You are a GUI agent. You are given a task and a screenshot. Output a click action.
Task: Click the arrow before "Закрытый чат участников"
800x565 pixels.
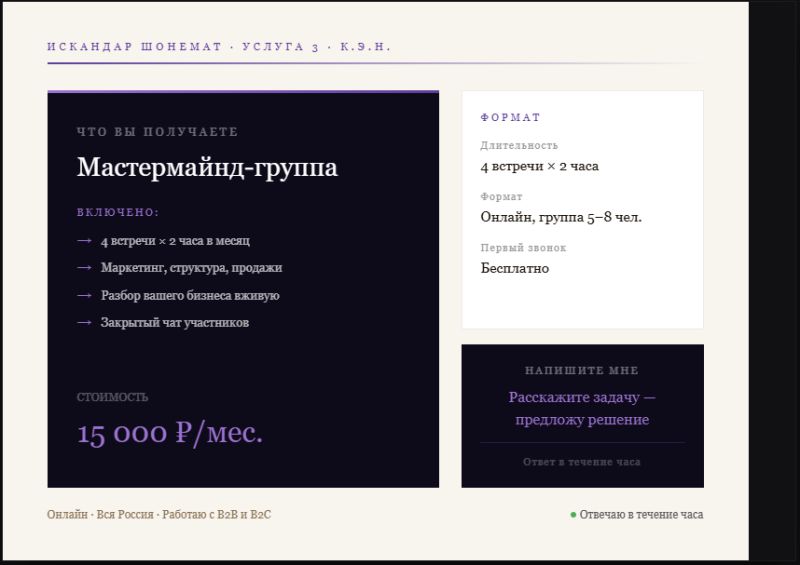84,323
